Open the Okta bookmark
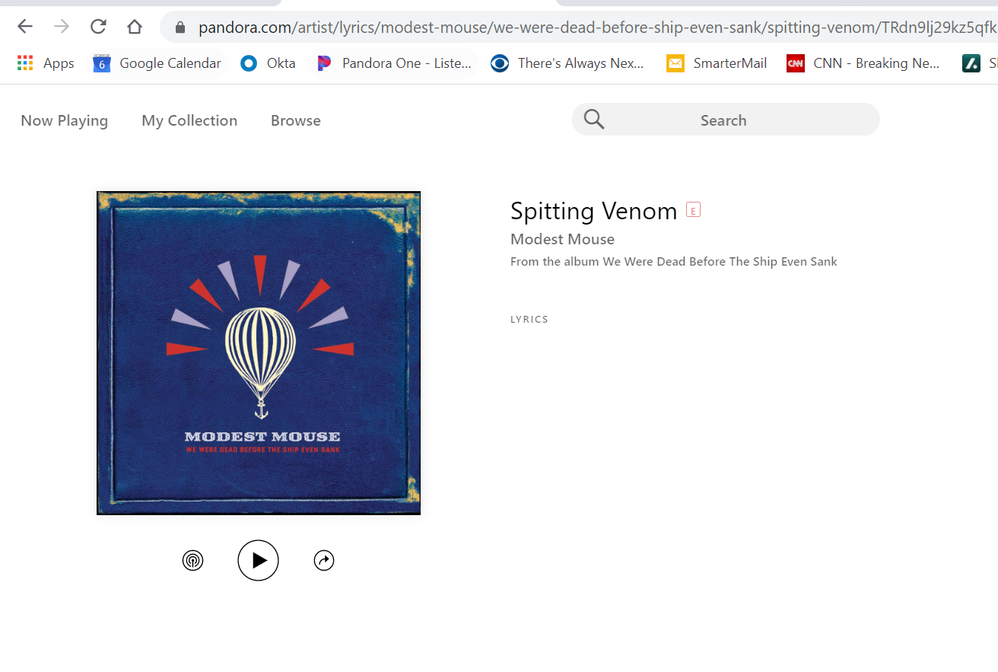Viewport: 998px width, 672px height. tap(268, 63)
